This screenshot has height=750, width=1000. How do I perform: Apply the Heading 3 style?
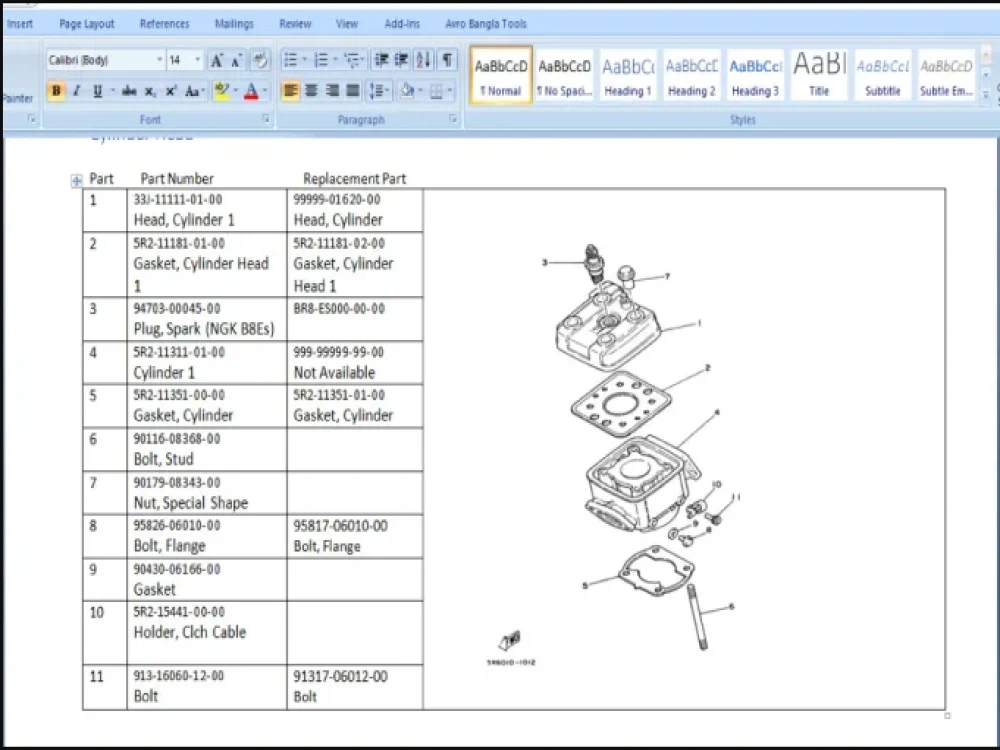(x=755, y=75)
